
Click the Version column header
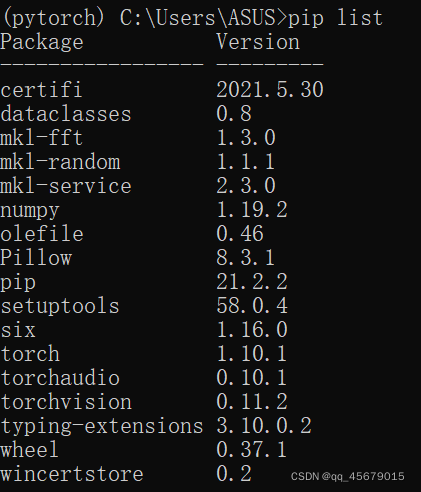coord(258,42)
